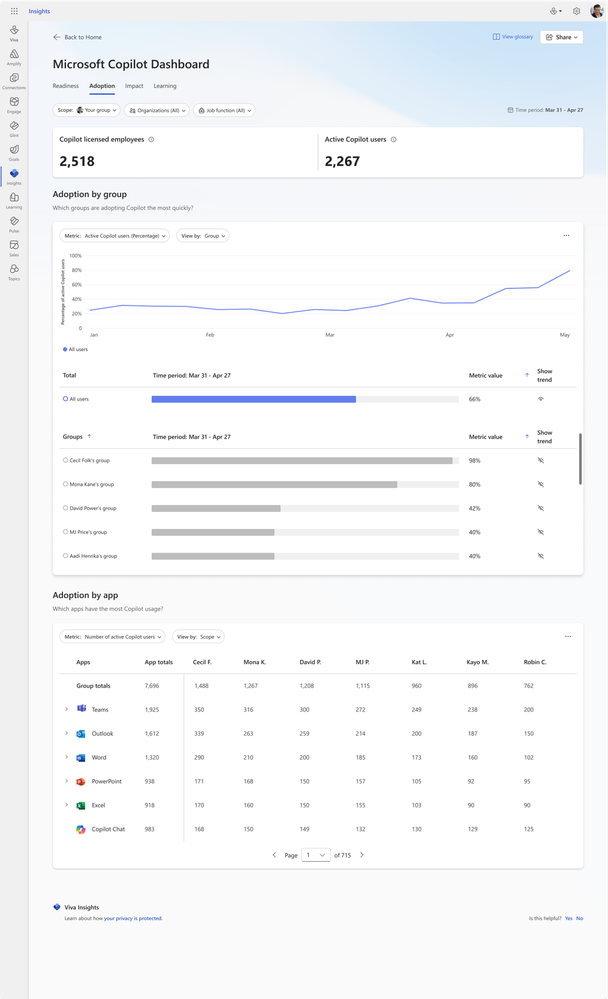Toggle show trend for David Power's group
The height and width of the screenshot is (999, 608).
540,508
